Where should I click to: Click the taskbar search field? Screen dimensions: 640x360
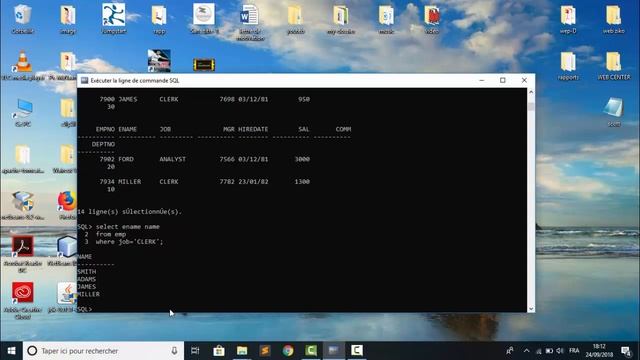click(103, 351)
